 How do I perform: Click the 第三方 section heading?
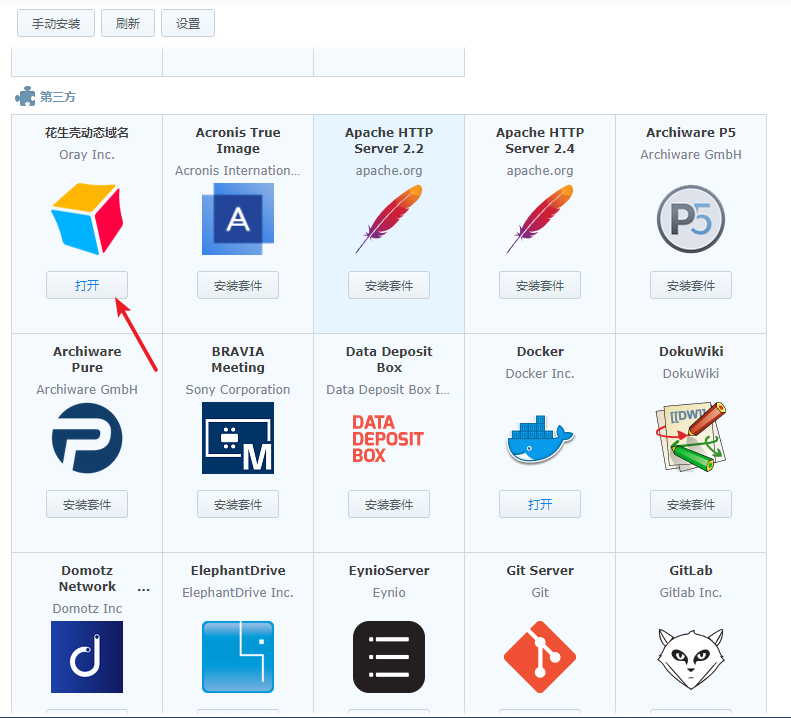click(58, 96)
